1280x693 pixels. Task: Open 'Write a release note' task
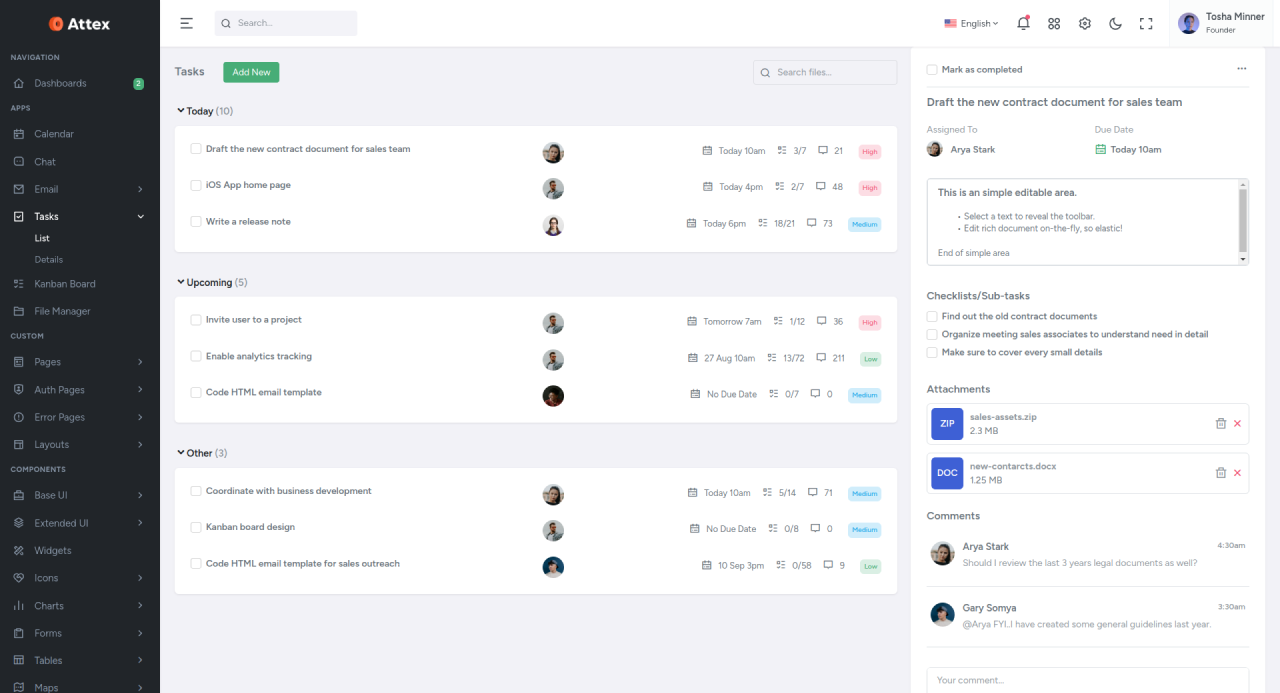pos(248,222)
